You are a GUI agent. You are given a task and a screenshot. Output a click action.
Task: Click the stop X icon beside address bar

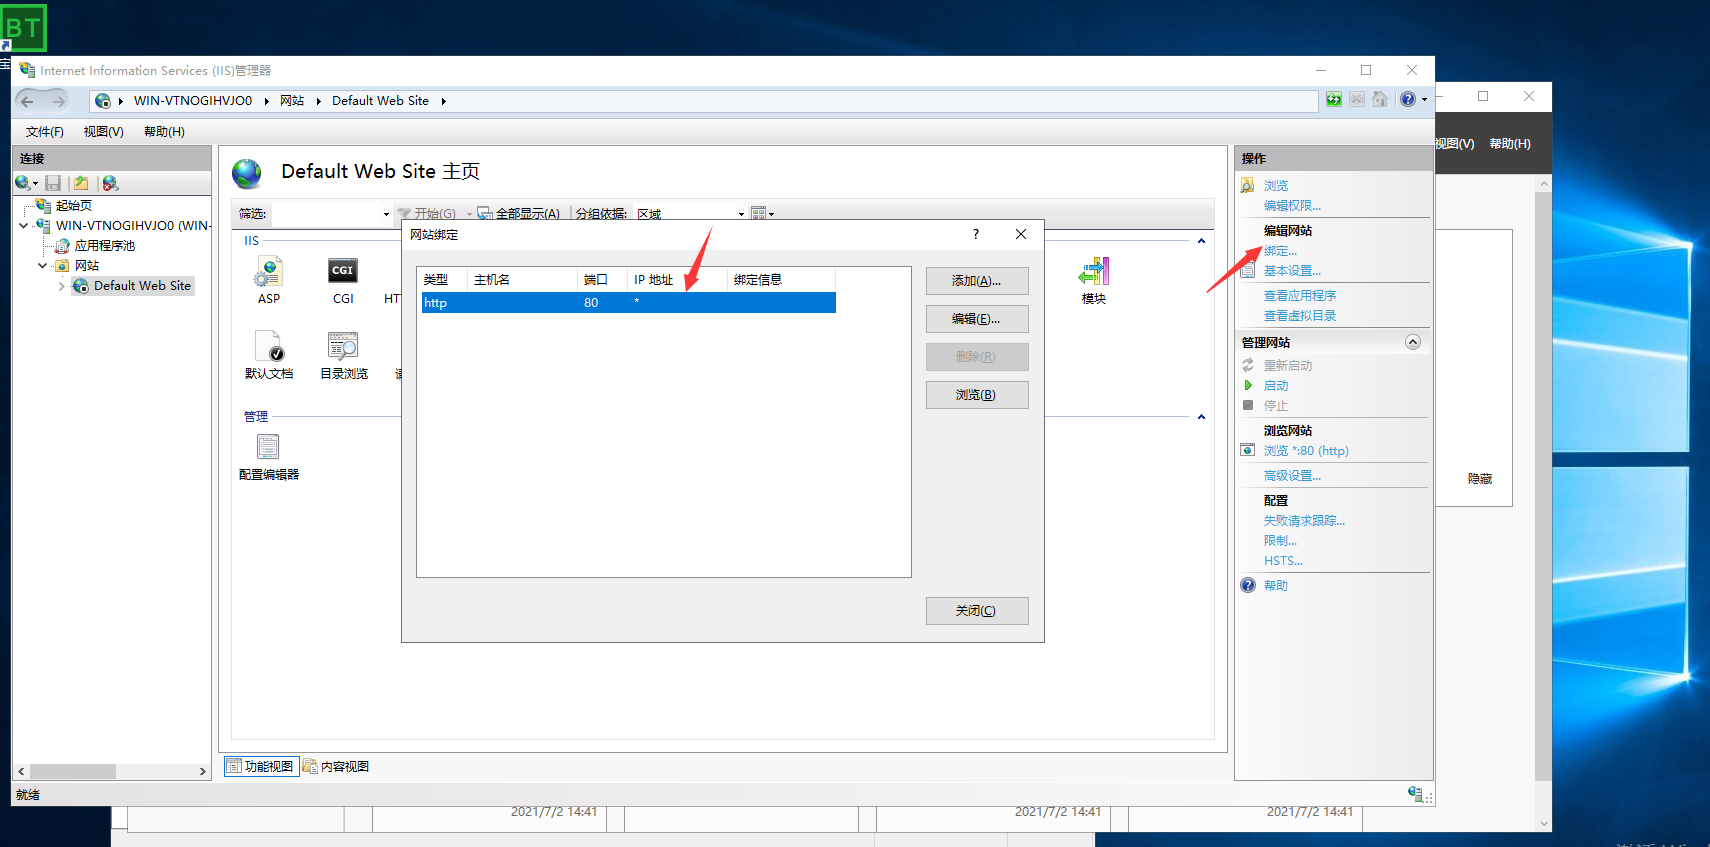pyautogui.click(x=1357, y=99)
